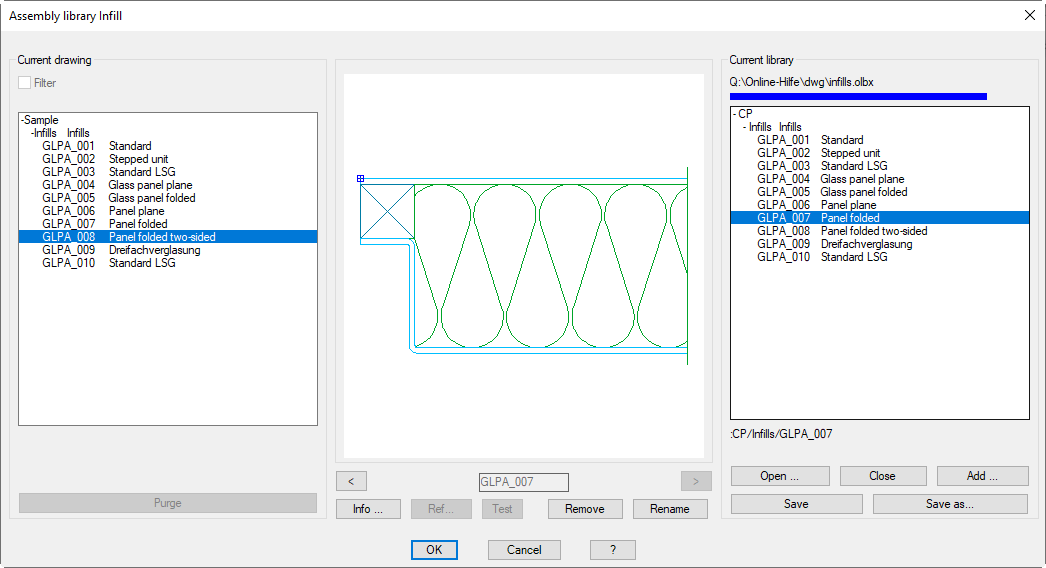Open the Info dialog
The width and height of the screenshot is (1046, 568).
click(x=368, y=509)
